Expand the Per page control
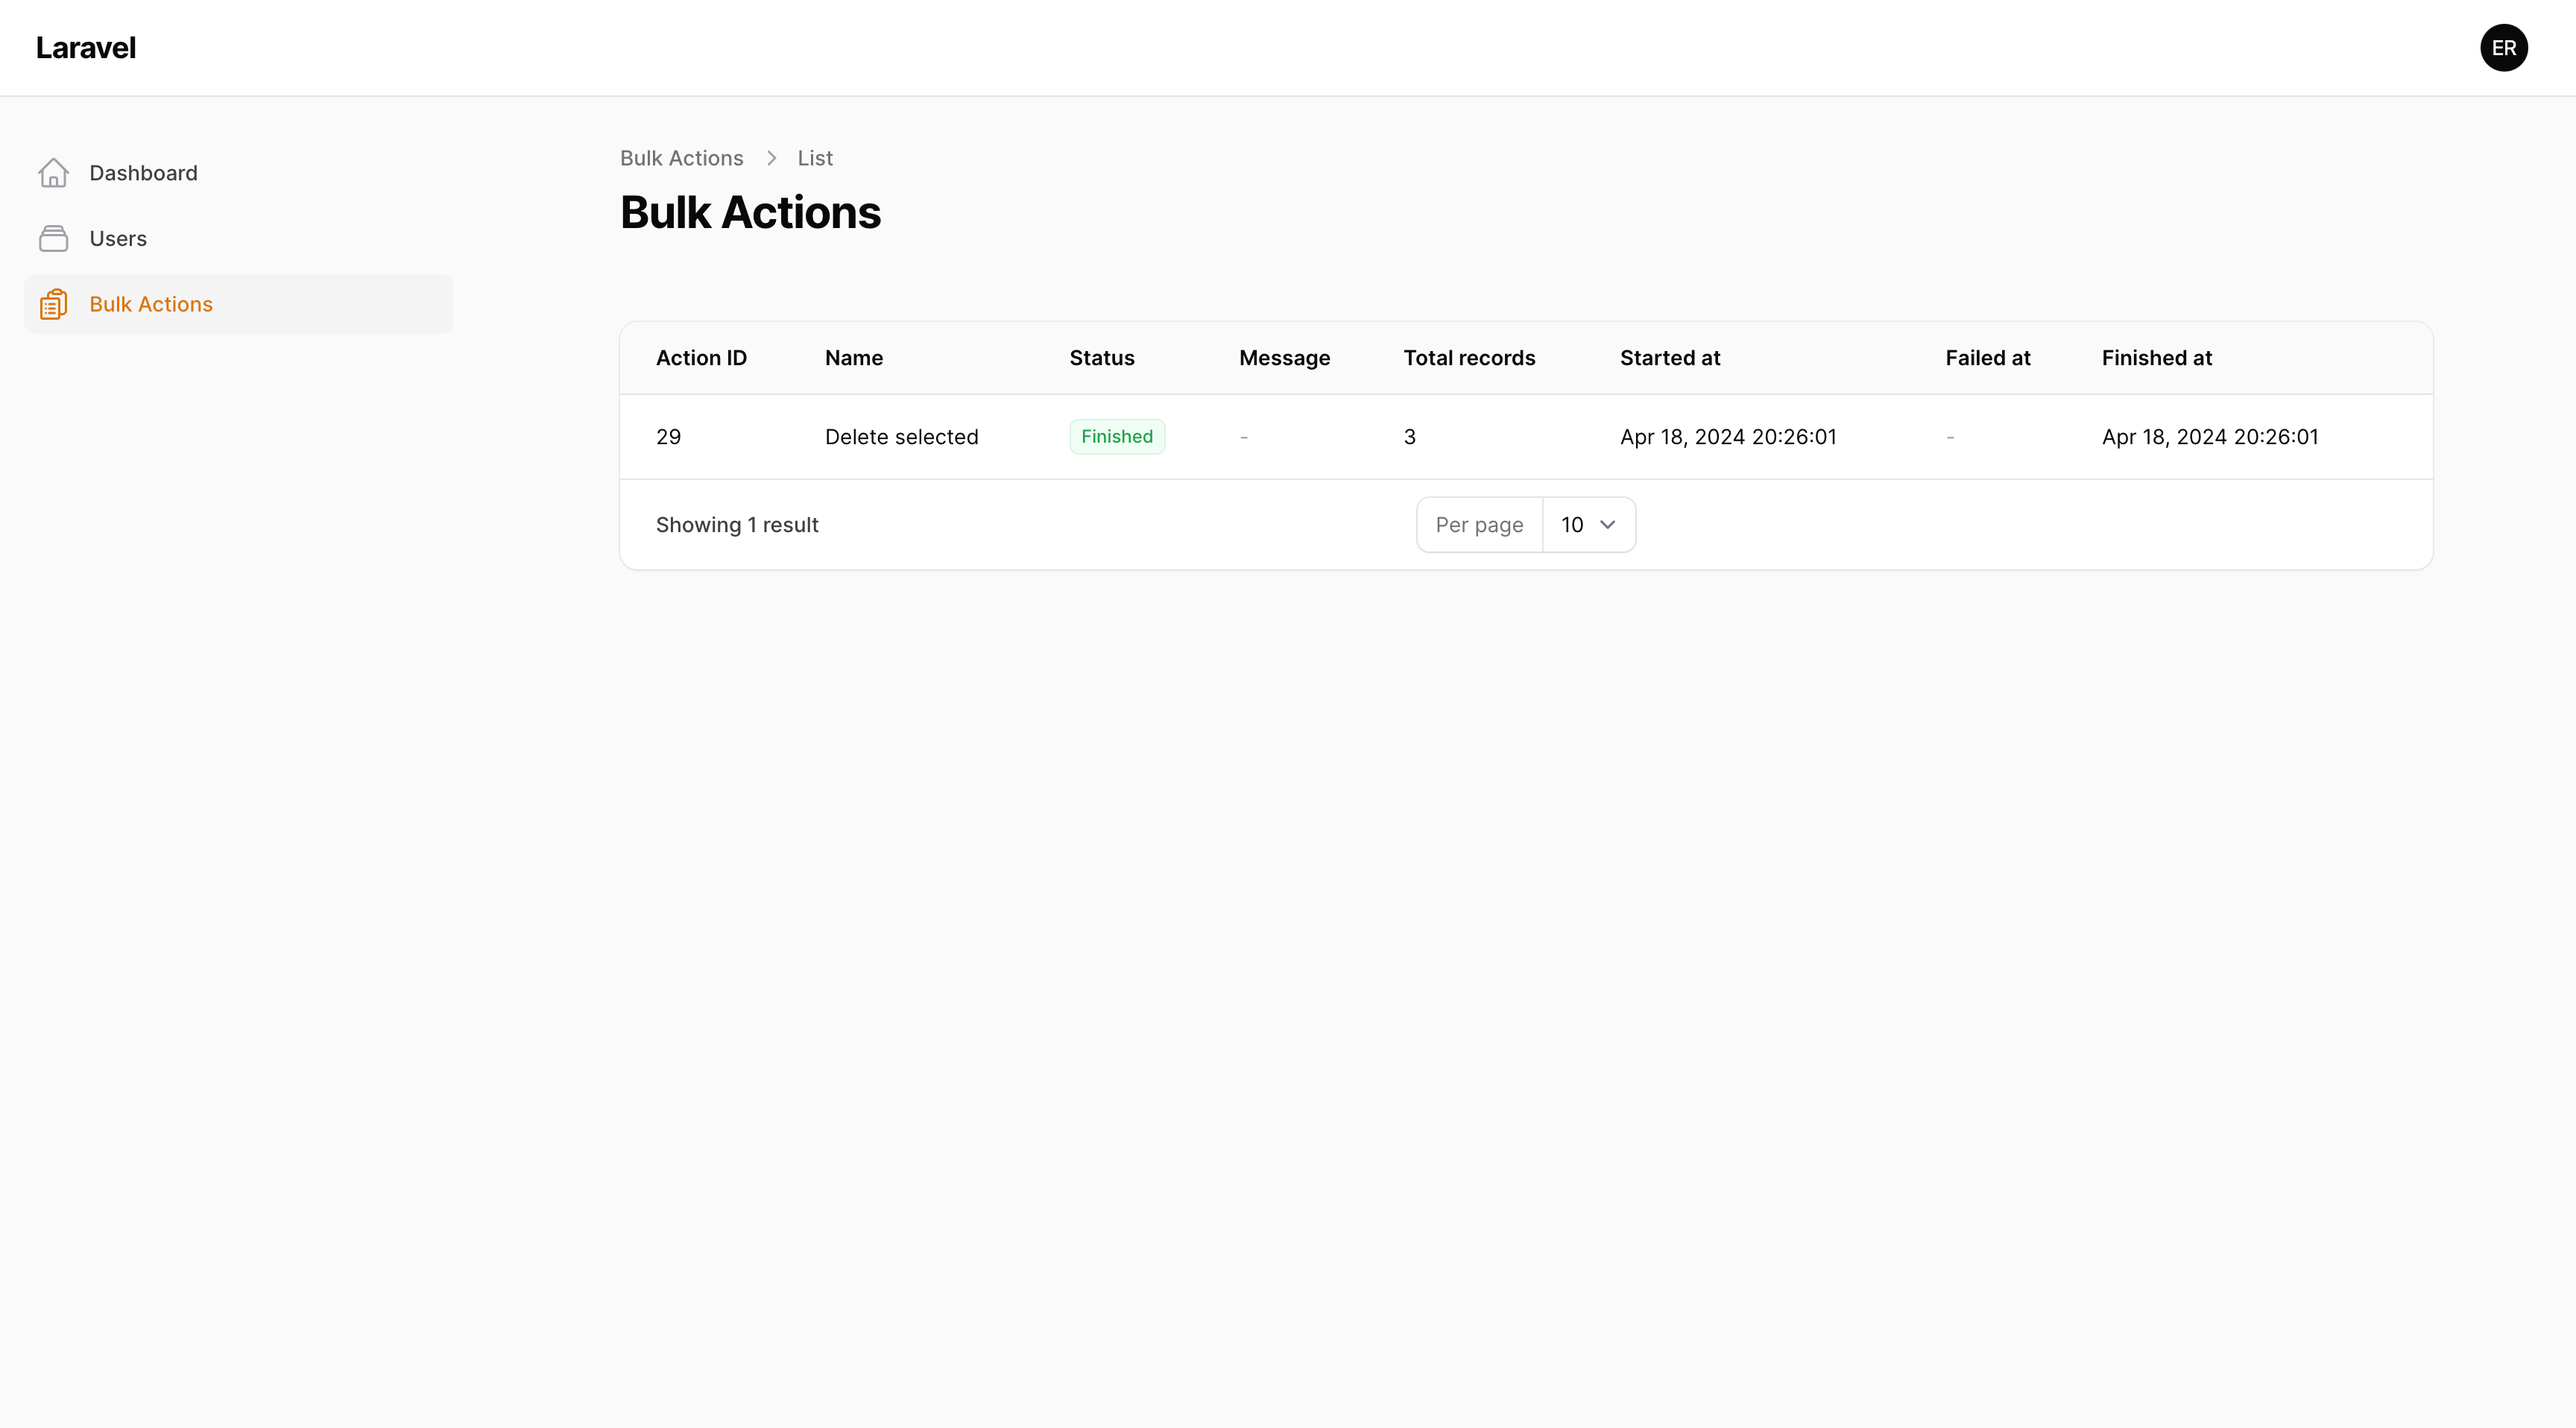 (x=1479, y=524)
